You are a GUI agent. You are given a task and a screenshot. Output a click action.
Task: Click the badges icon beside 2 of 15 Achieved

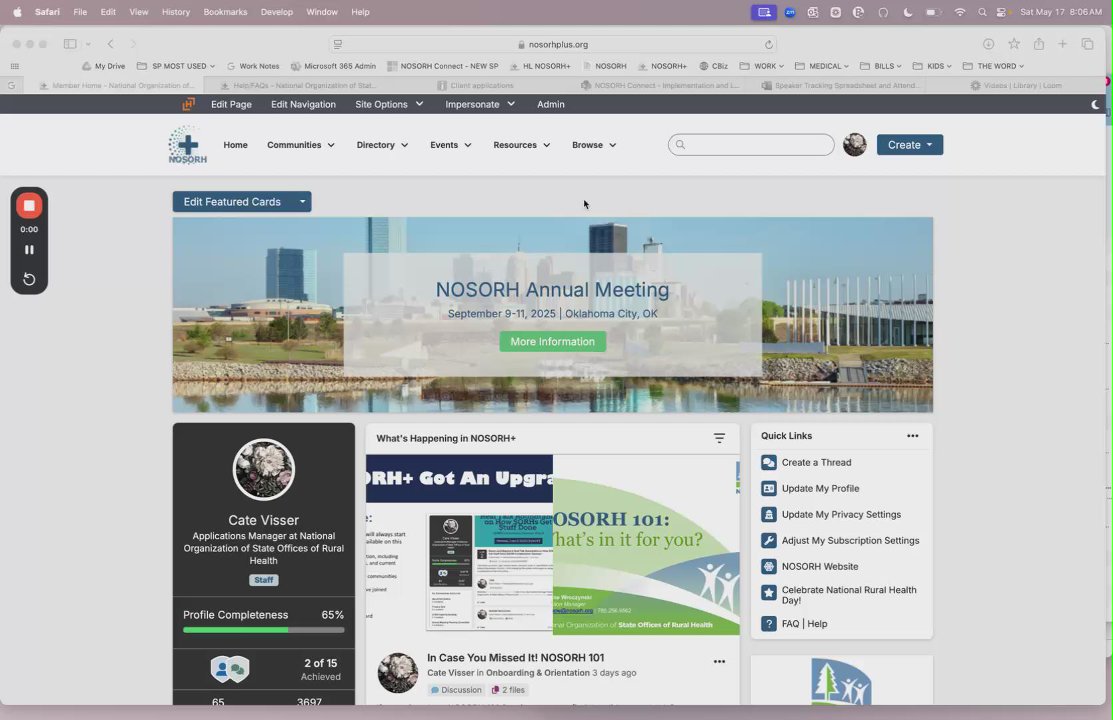click(230, 669)
